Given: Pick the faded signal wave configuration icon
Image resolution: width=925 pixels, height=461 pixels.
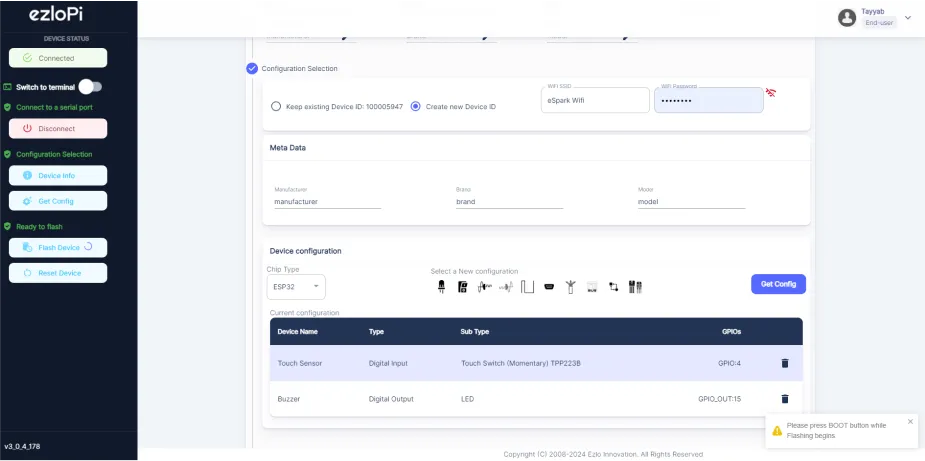Looking at the screenshot, I should tap(506, 287).
